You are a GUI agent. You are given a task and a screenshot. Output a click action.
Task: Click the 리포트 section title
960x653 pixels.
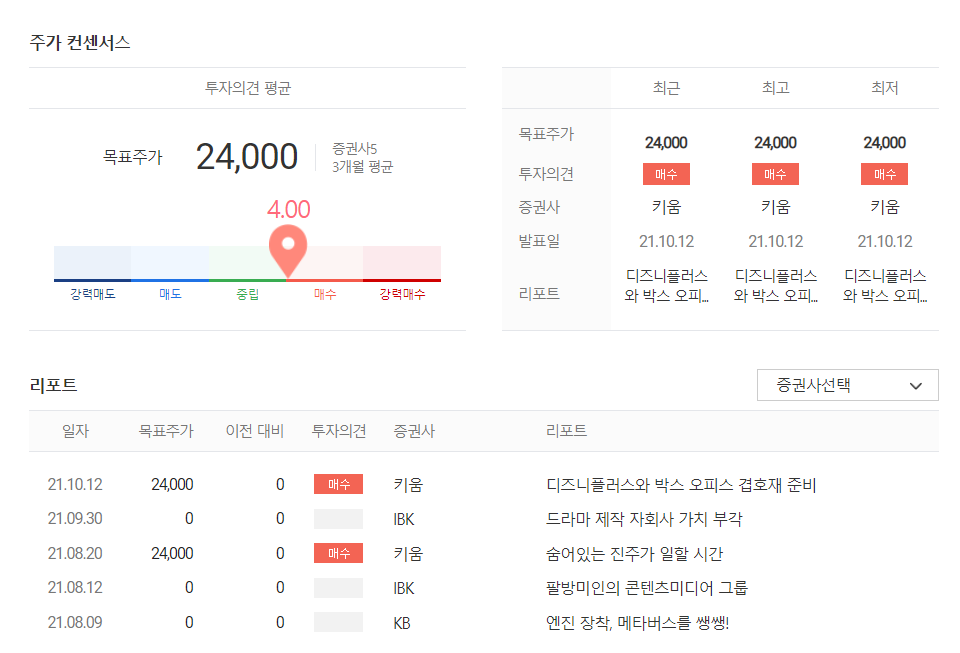pos(53,385)
